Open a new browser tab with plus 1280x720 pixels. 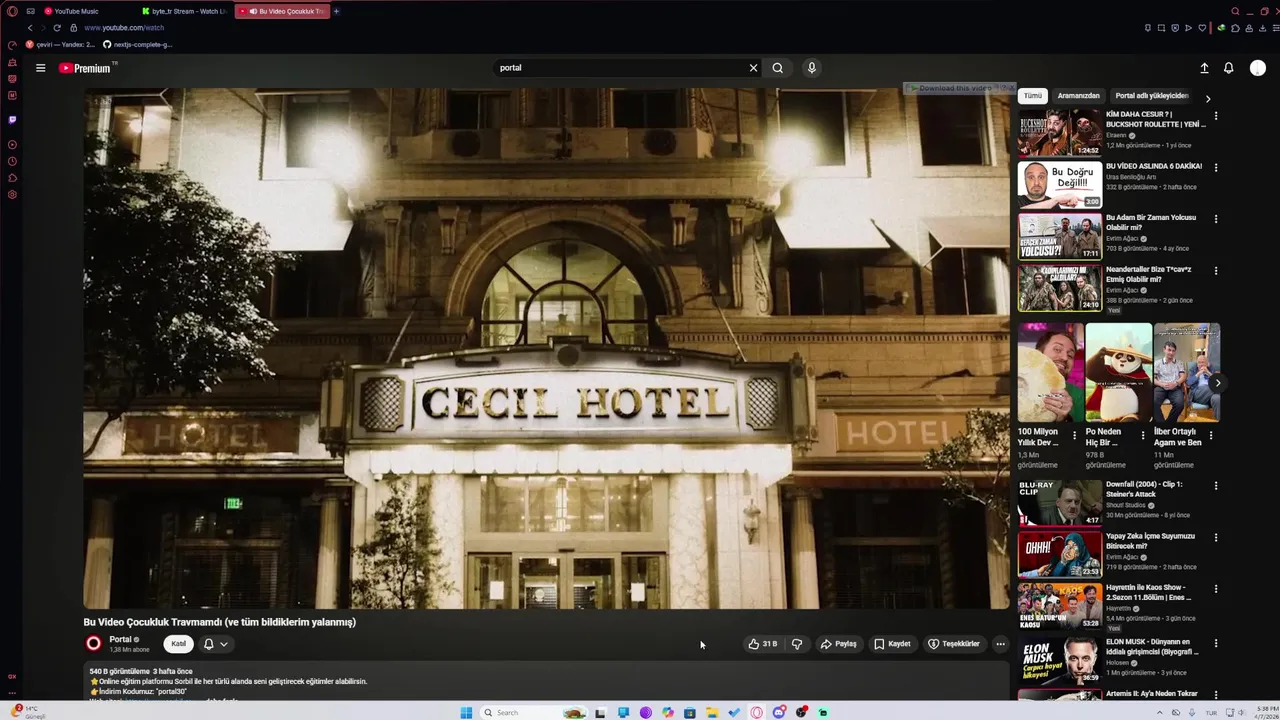[x=336, y=11]
